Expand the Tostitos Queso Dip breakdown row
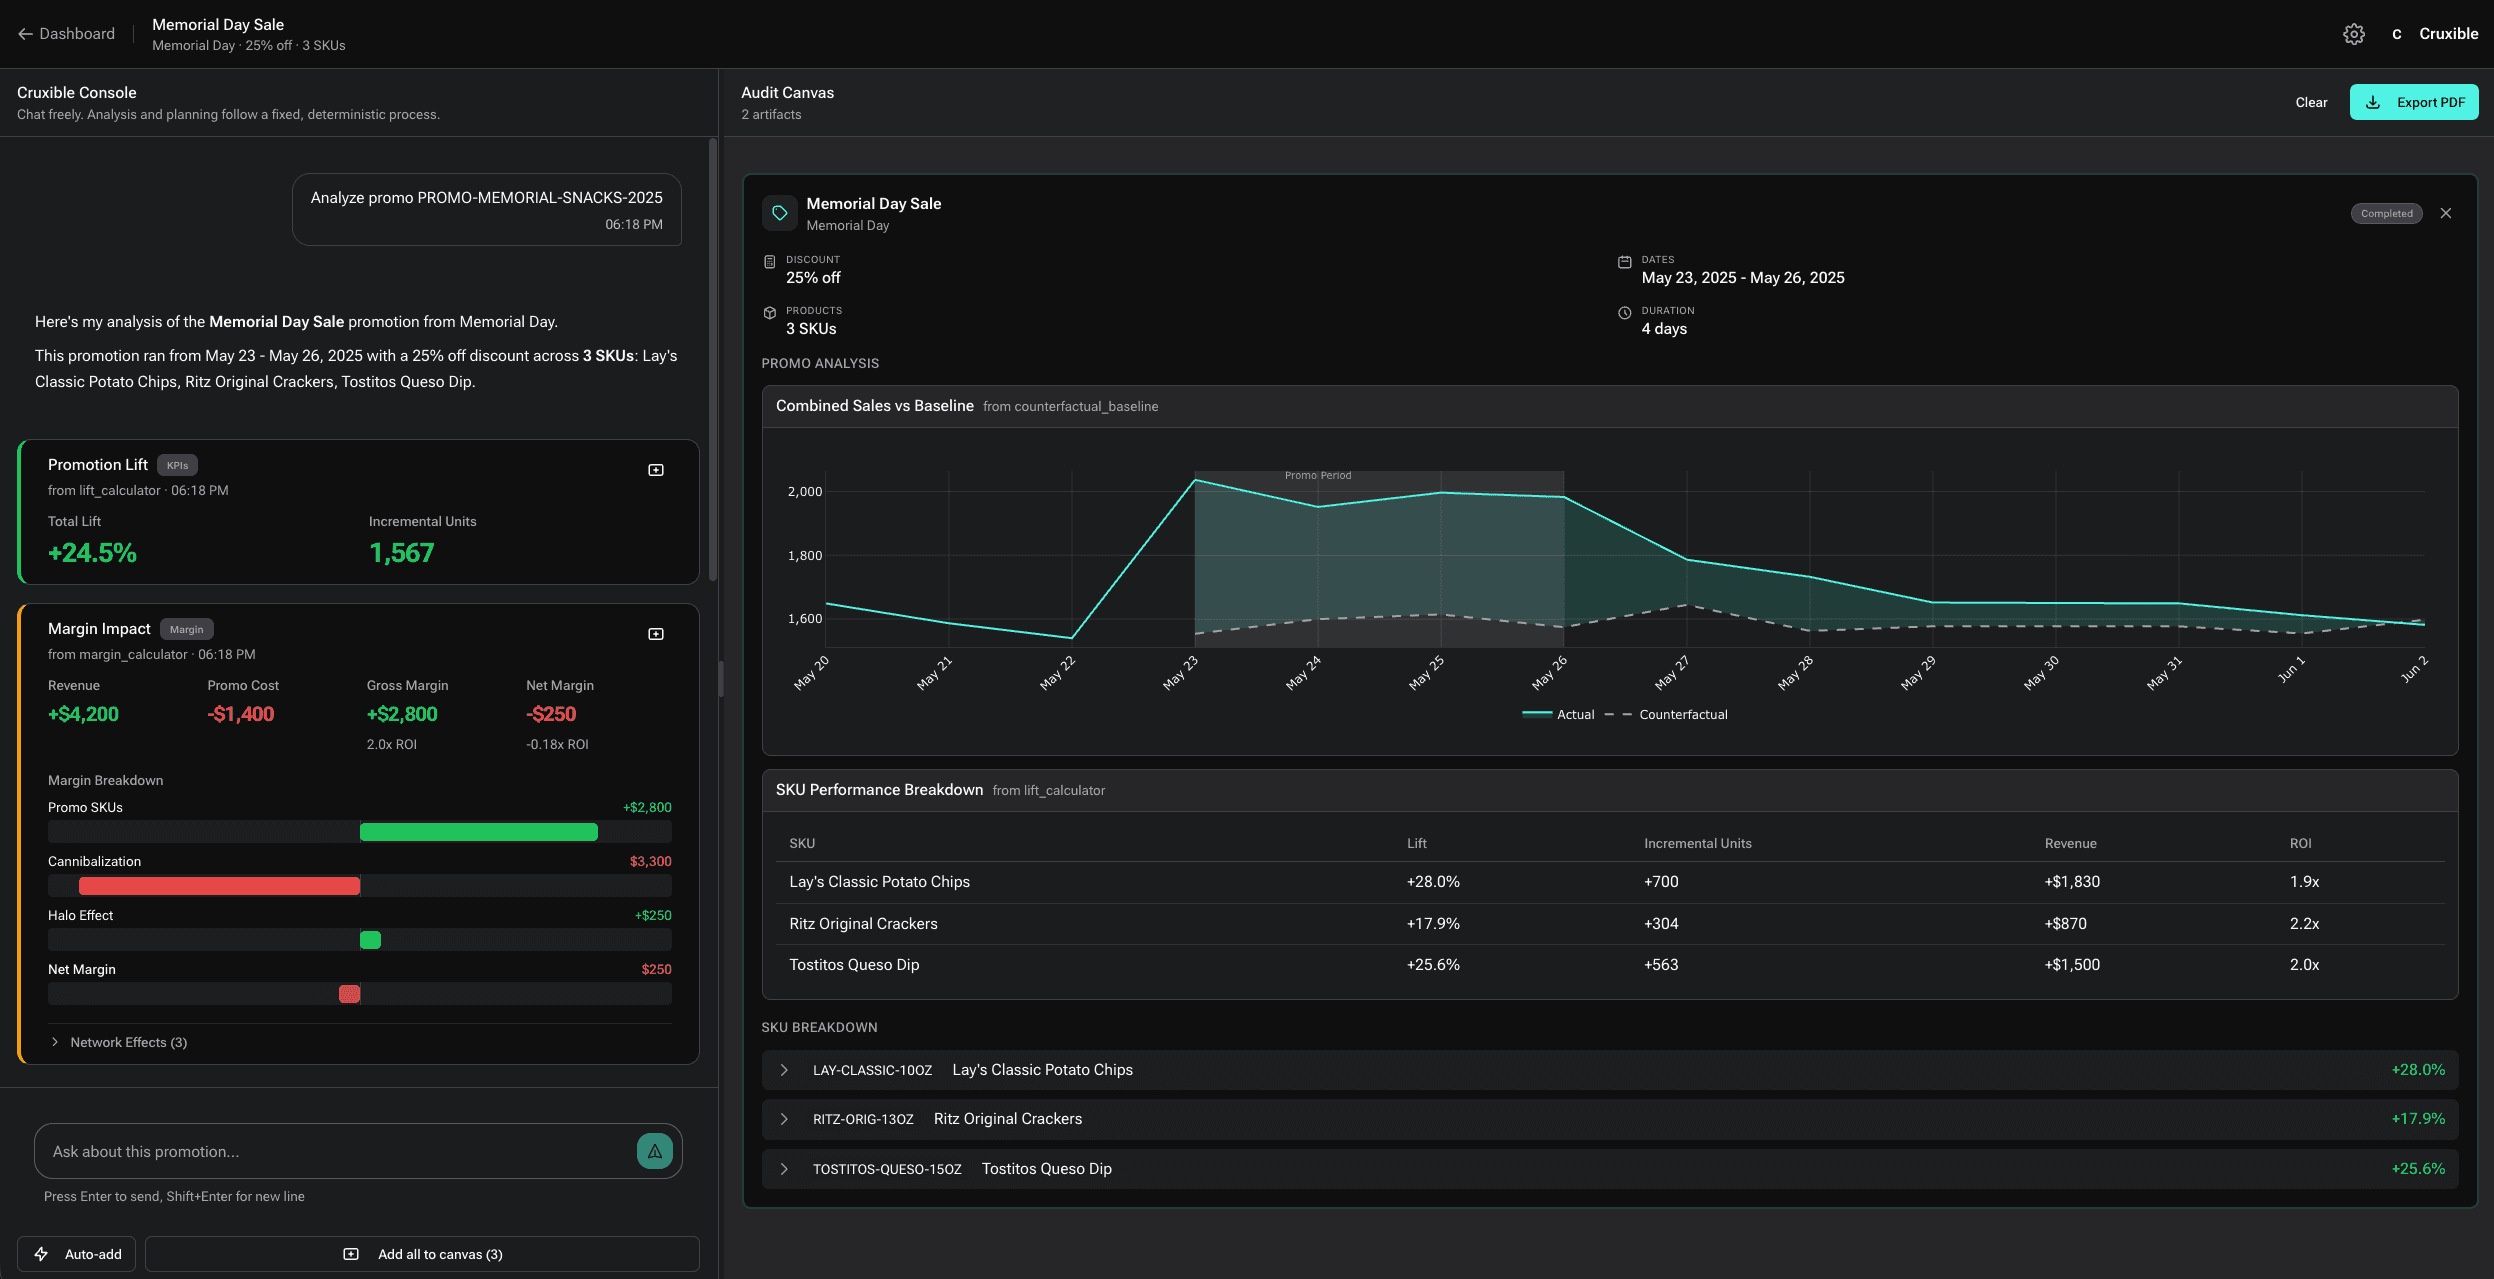 [x=785, y=1168]
